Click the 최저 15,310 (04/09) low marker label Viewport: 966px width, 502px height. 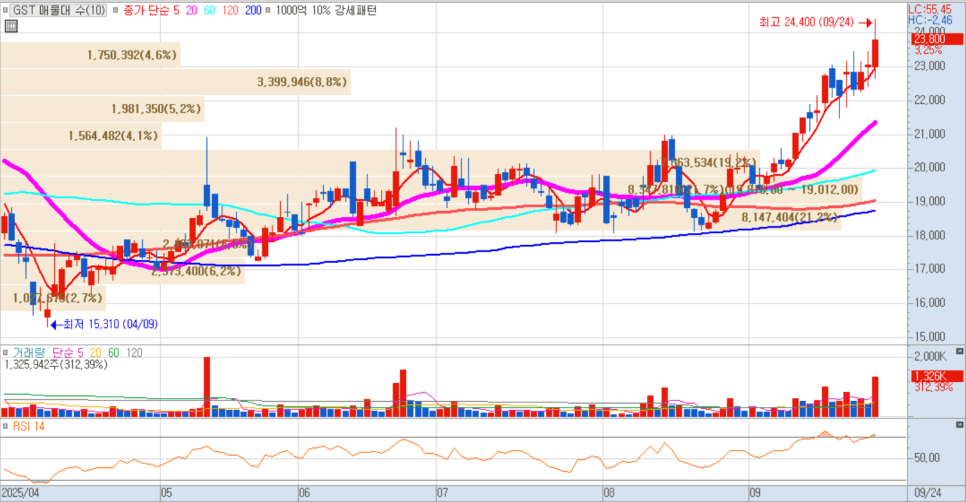(110, 324)
